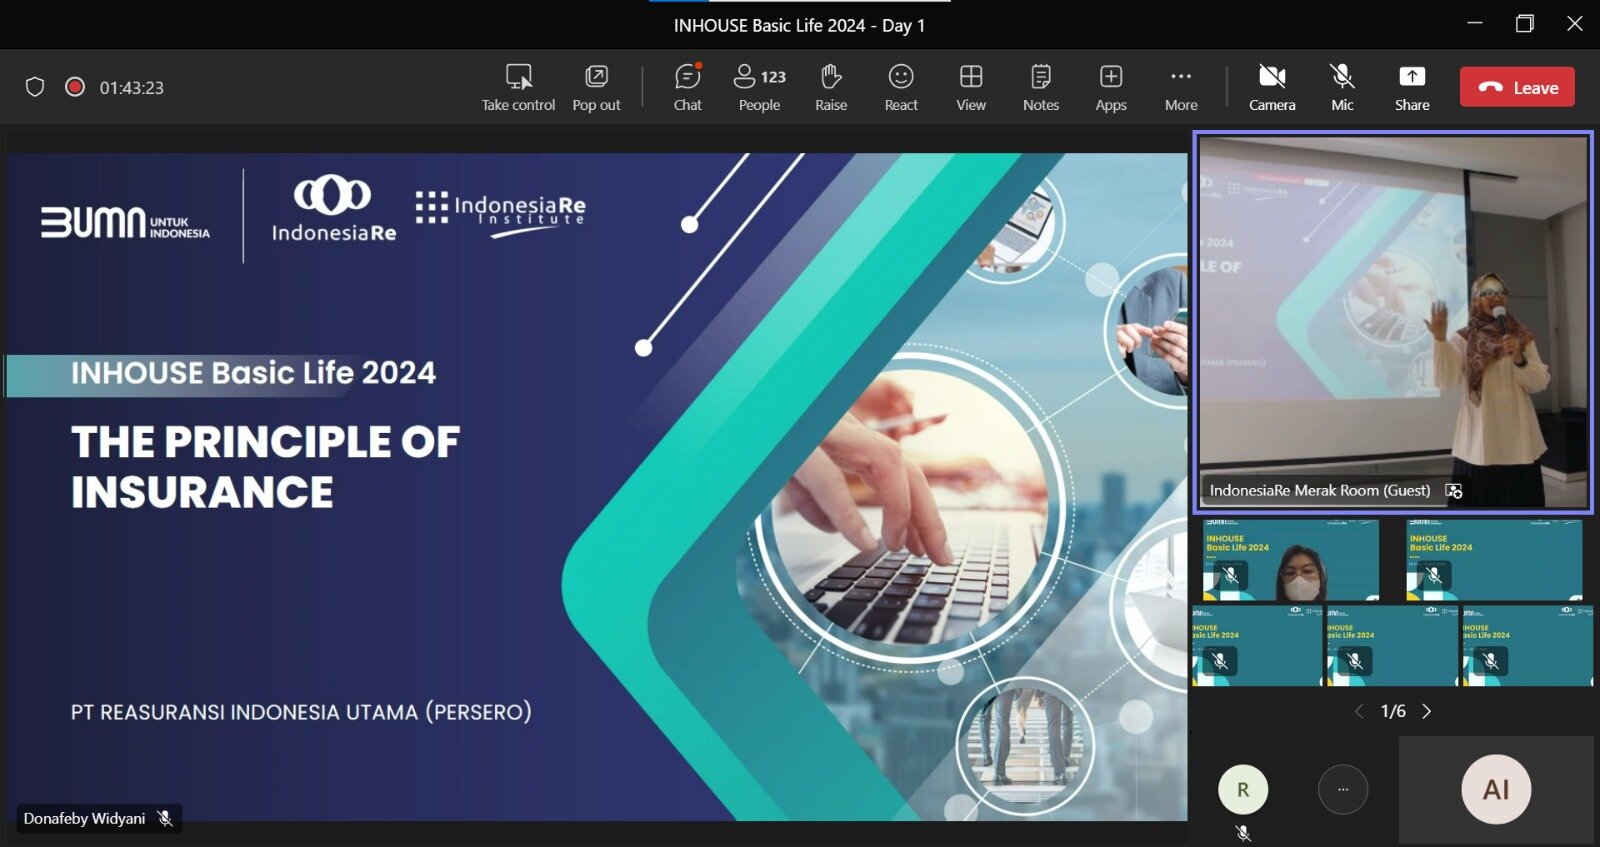Screen dimensions: 1600x847
Task: Select the masked participant video tile
Action: [x=1291, y=560]
